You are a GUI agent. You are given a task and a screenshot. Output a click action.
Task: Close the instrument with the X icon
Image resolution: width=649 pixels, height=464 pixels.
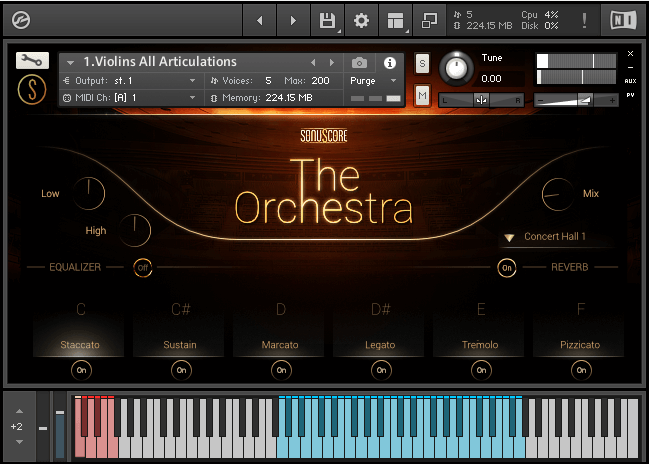(x=630, y=53)
